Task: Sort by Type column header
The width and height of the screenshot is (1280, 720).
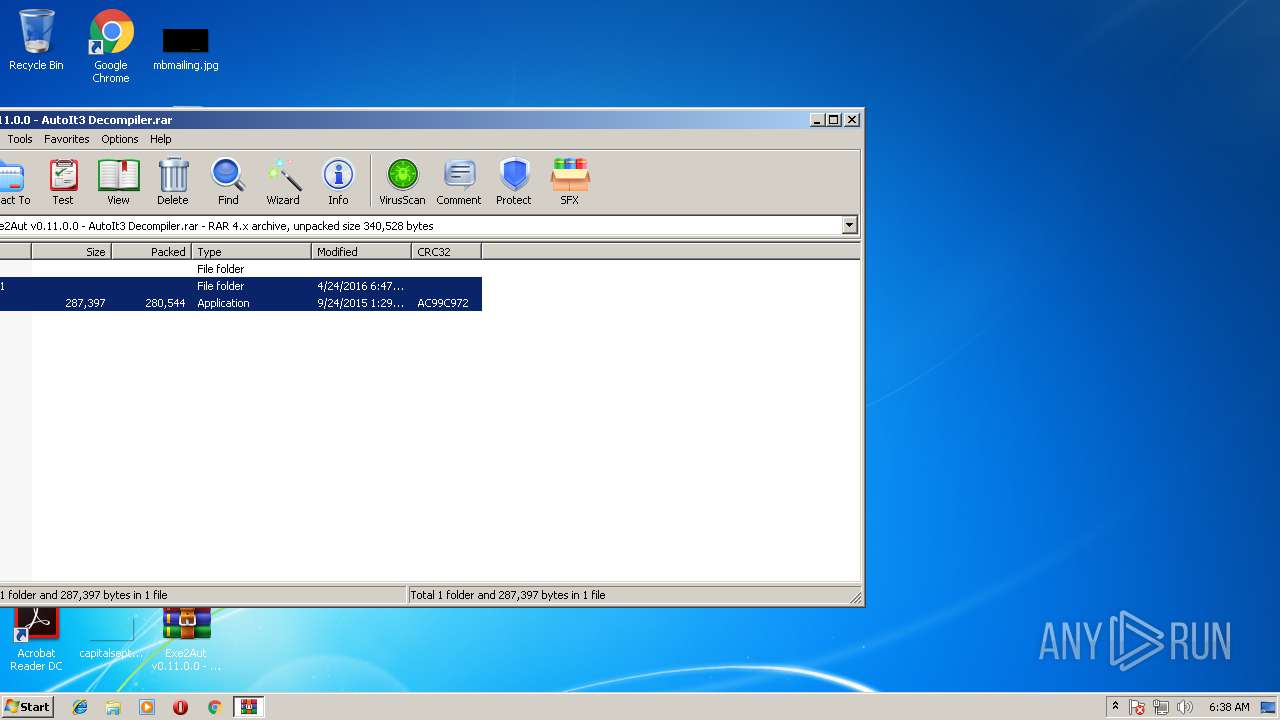Action: point(251,251)
